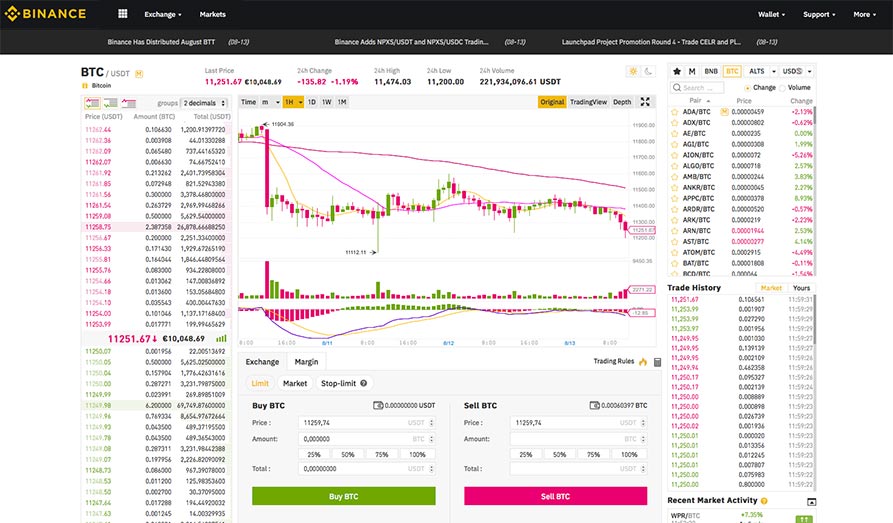Toggle Market trade history view
The image size is (893, 523).
pos(771,288)
